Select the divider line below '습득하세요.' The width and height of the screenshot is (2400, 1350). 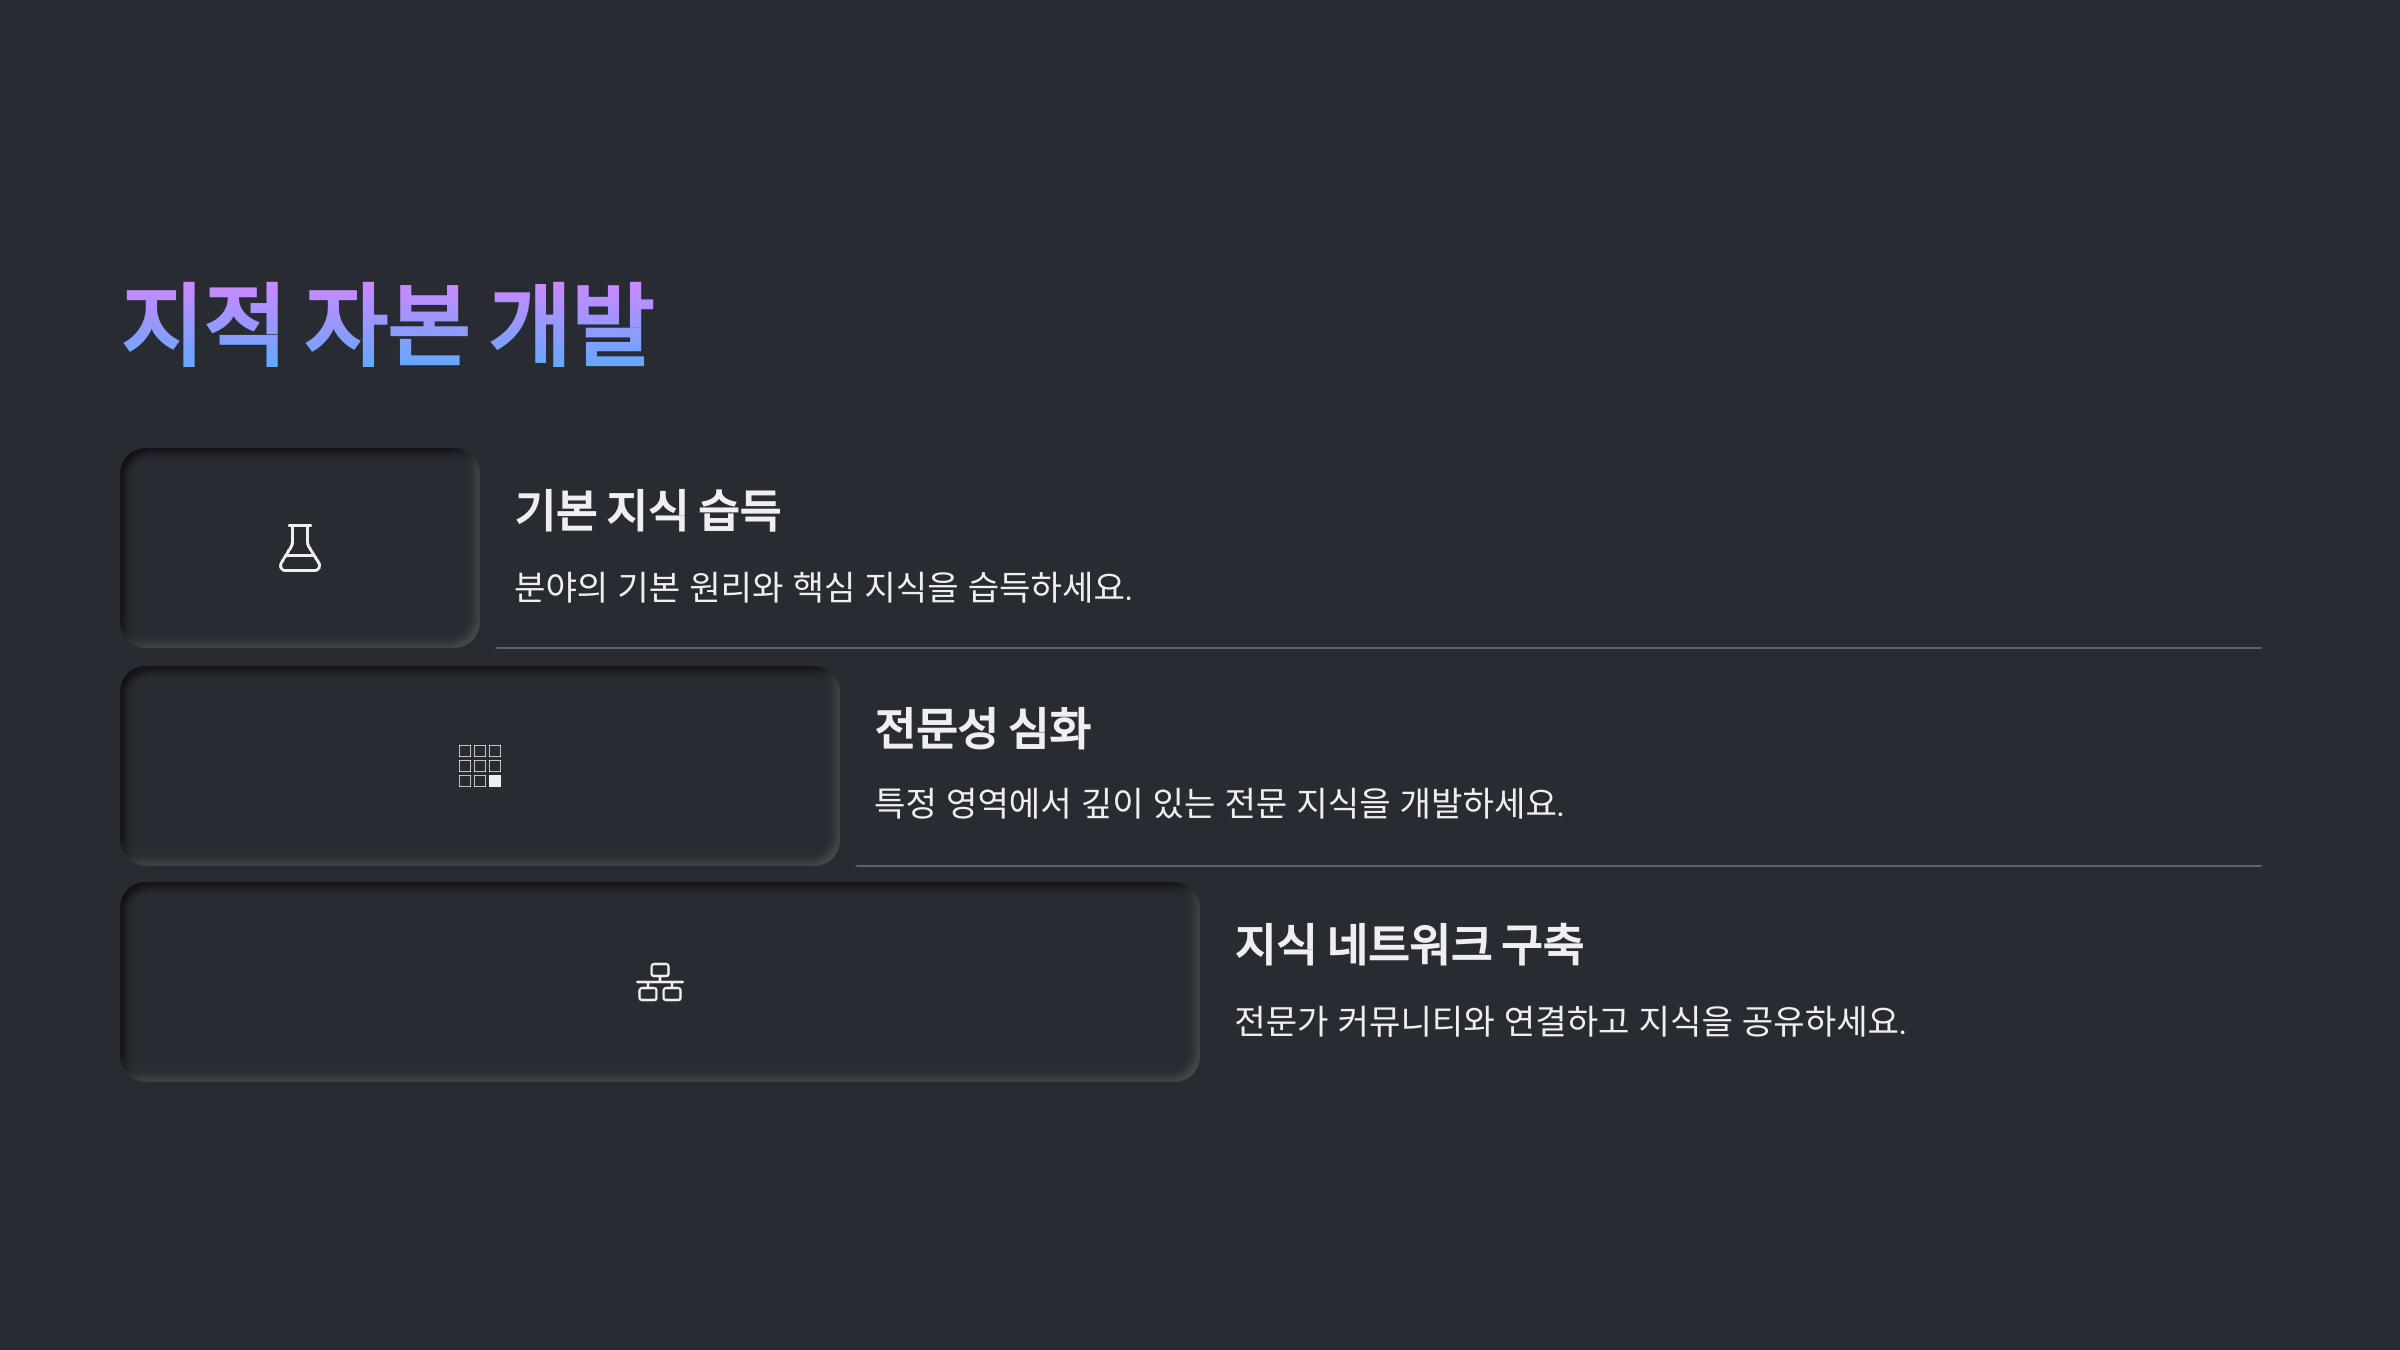coord(1379,648)
